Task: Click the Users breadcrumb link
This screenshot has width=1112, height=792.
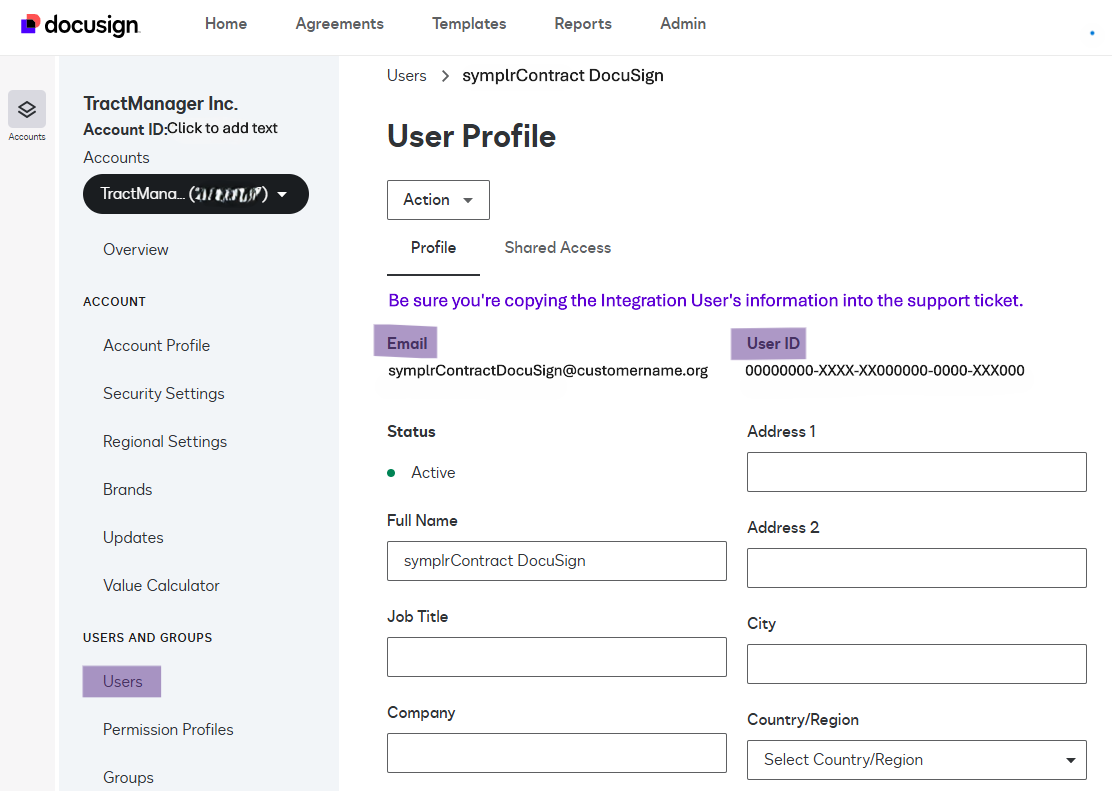Action: tap(406, 75)
